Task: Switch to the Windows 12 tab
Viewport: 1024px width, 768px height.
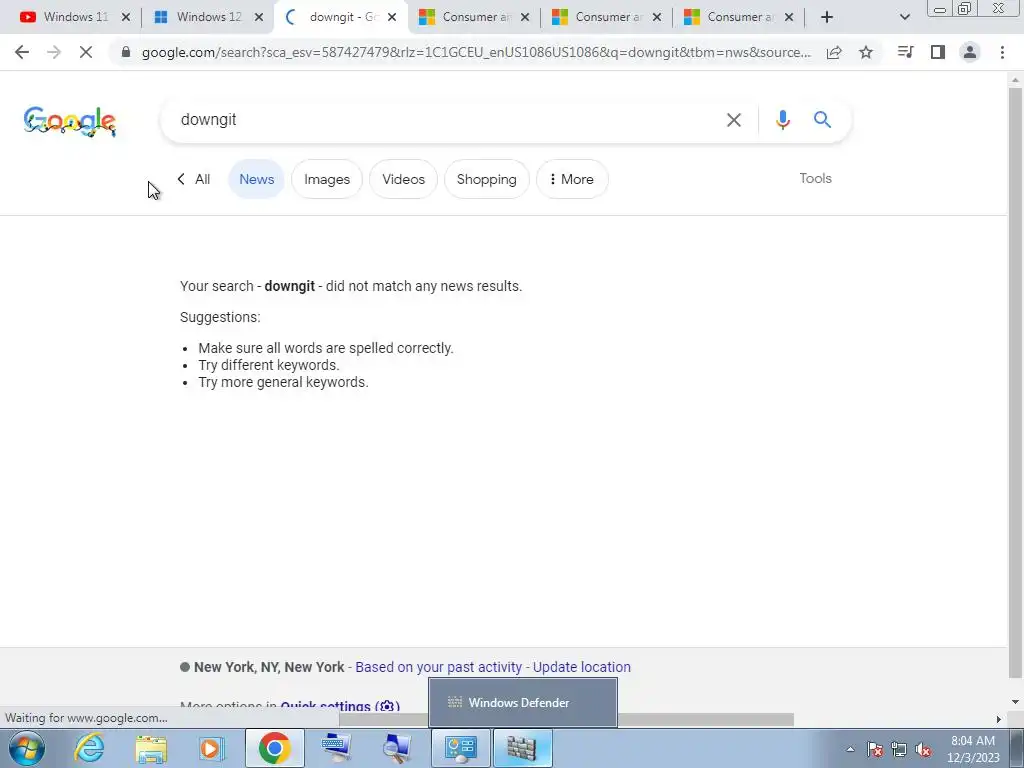Action: 199,17
